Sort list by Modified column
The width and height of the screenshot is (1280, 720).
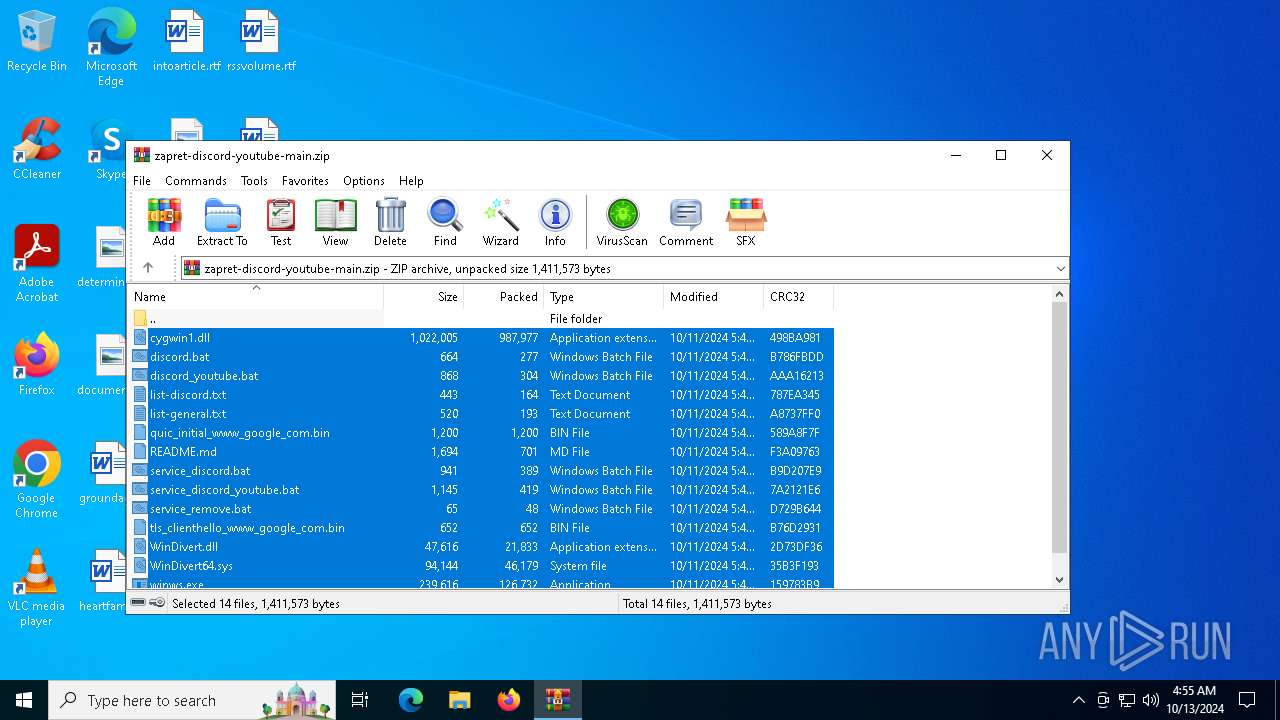point(714,297)
